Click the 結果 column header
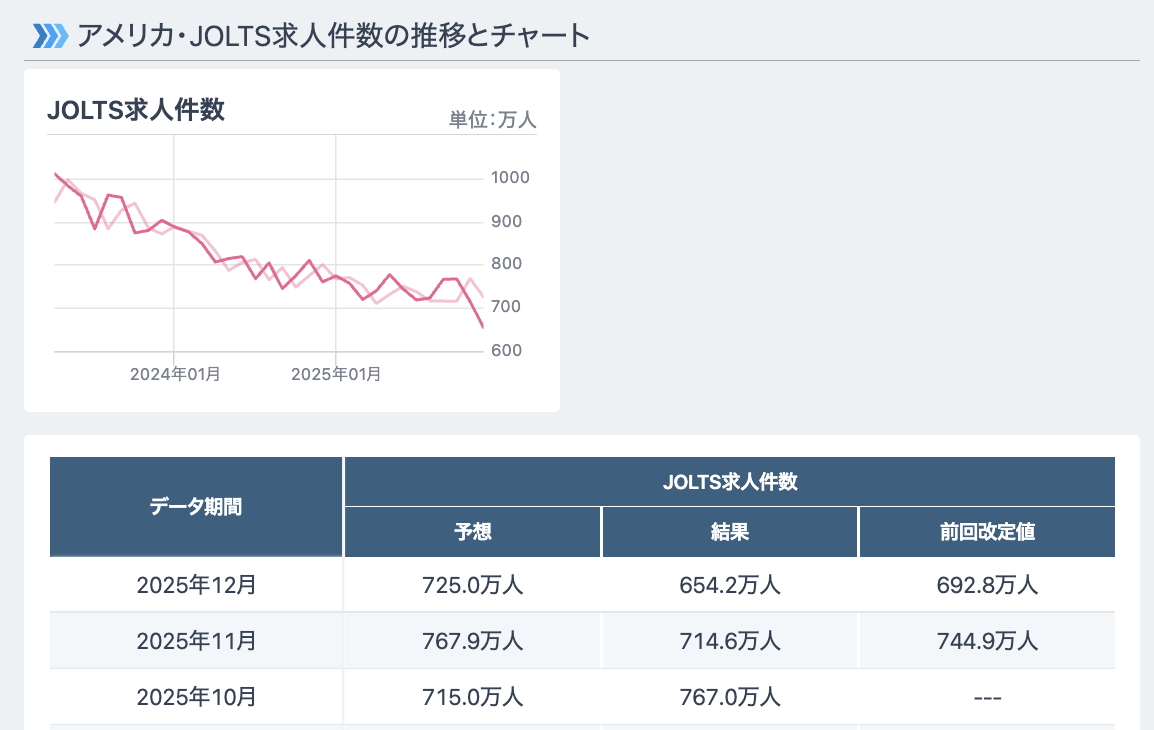Screen dimensions: 1154x730 pyautogui.click(x=730, y=532)
